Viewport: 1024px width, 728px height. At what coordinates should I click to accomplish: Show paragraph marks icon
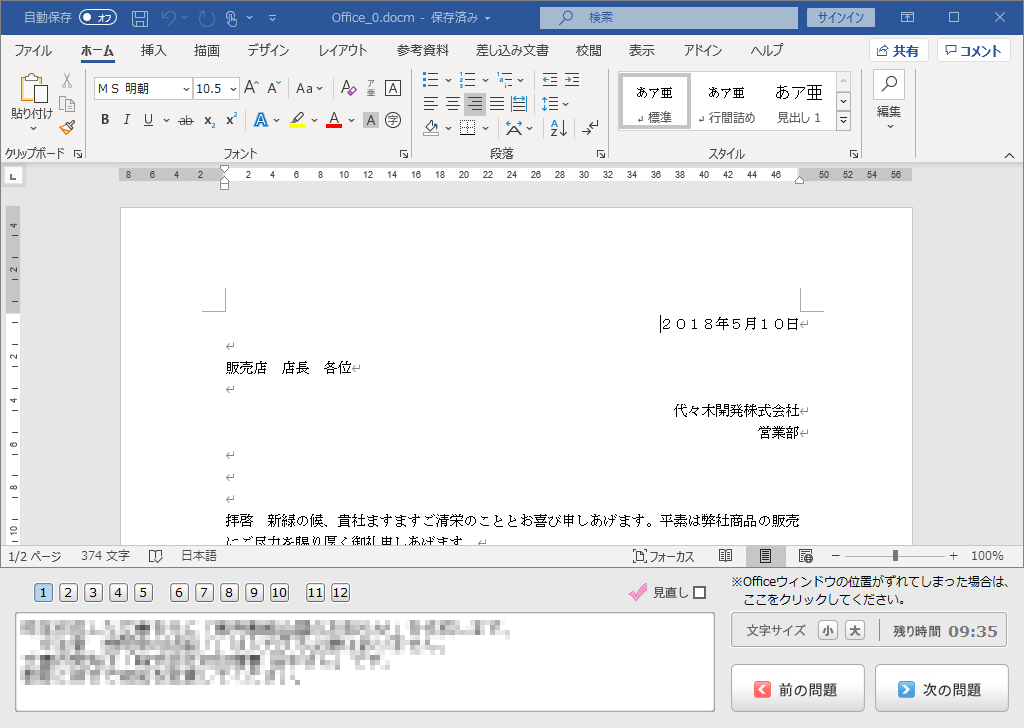(x=590, y=127)
